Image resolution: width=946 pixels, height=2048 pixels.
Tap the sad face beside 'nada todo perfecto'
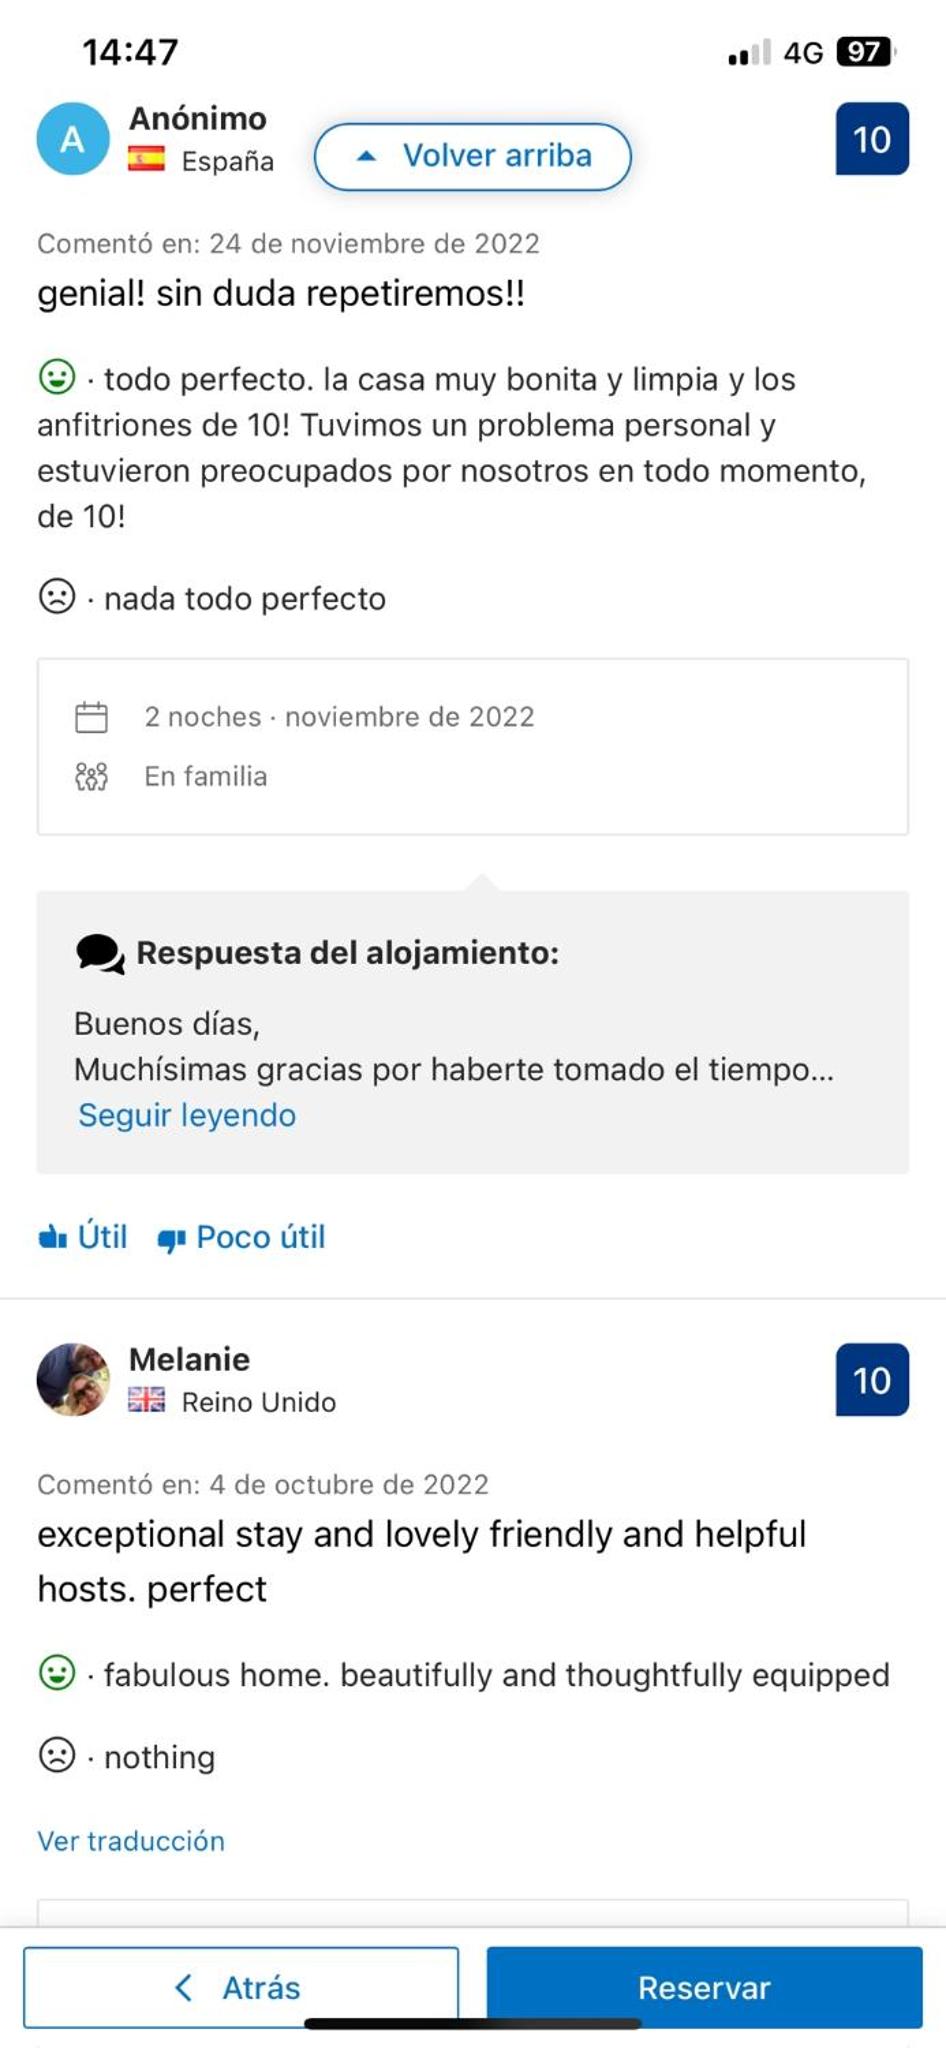tap(57, 596)
